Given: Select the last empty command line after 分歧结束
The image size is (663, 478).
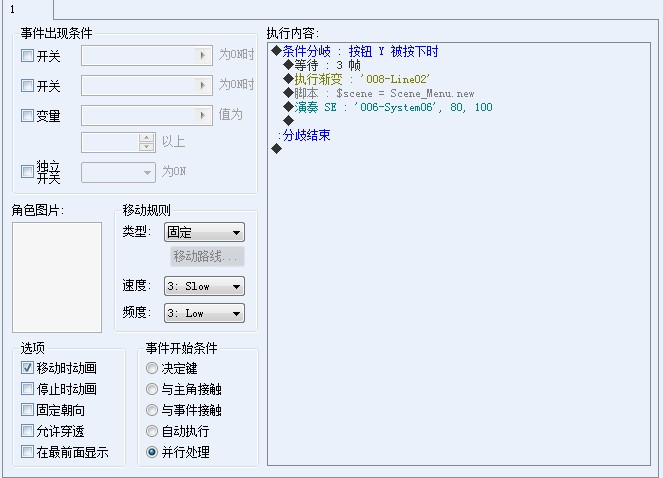Looking at the screenshot, I should point(277,149).
